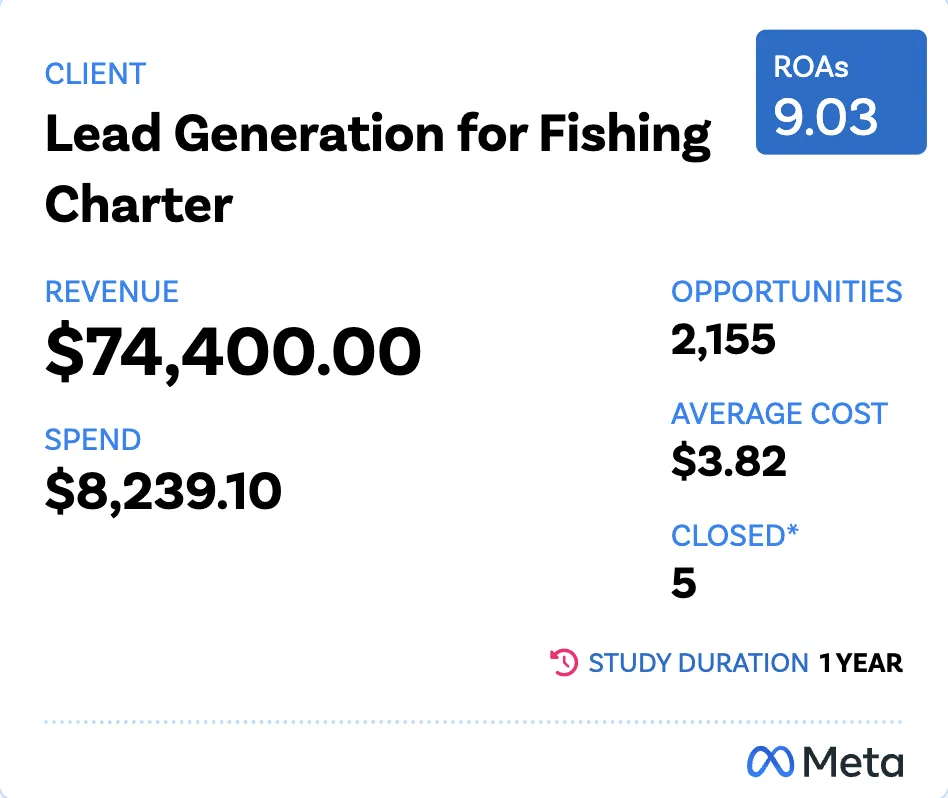Click the OPPORTUNITIES label
This screenshot has height=798, width=948.
(x=787, y=292)
